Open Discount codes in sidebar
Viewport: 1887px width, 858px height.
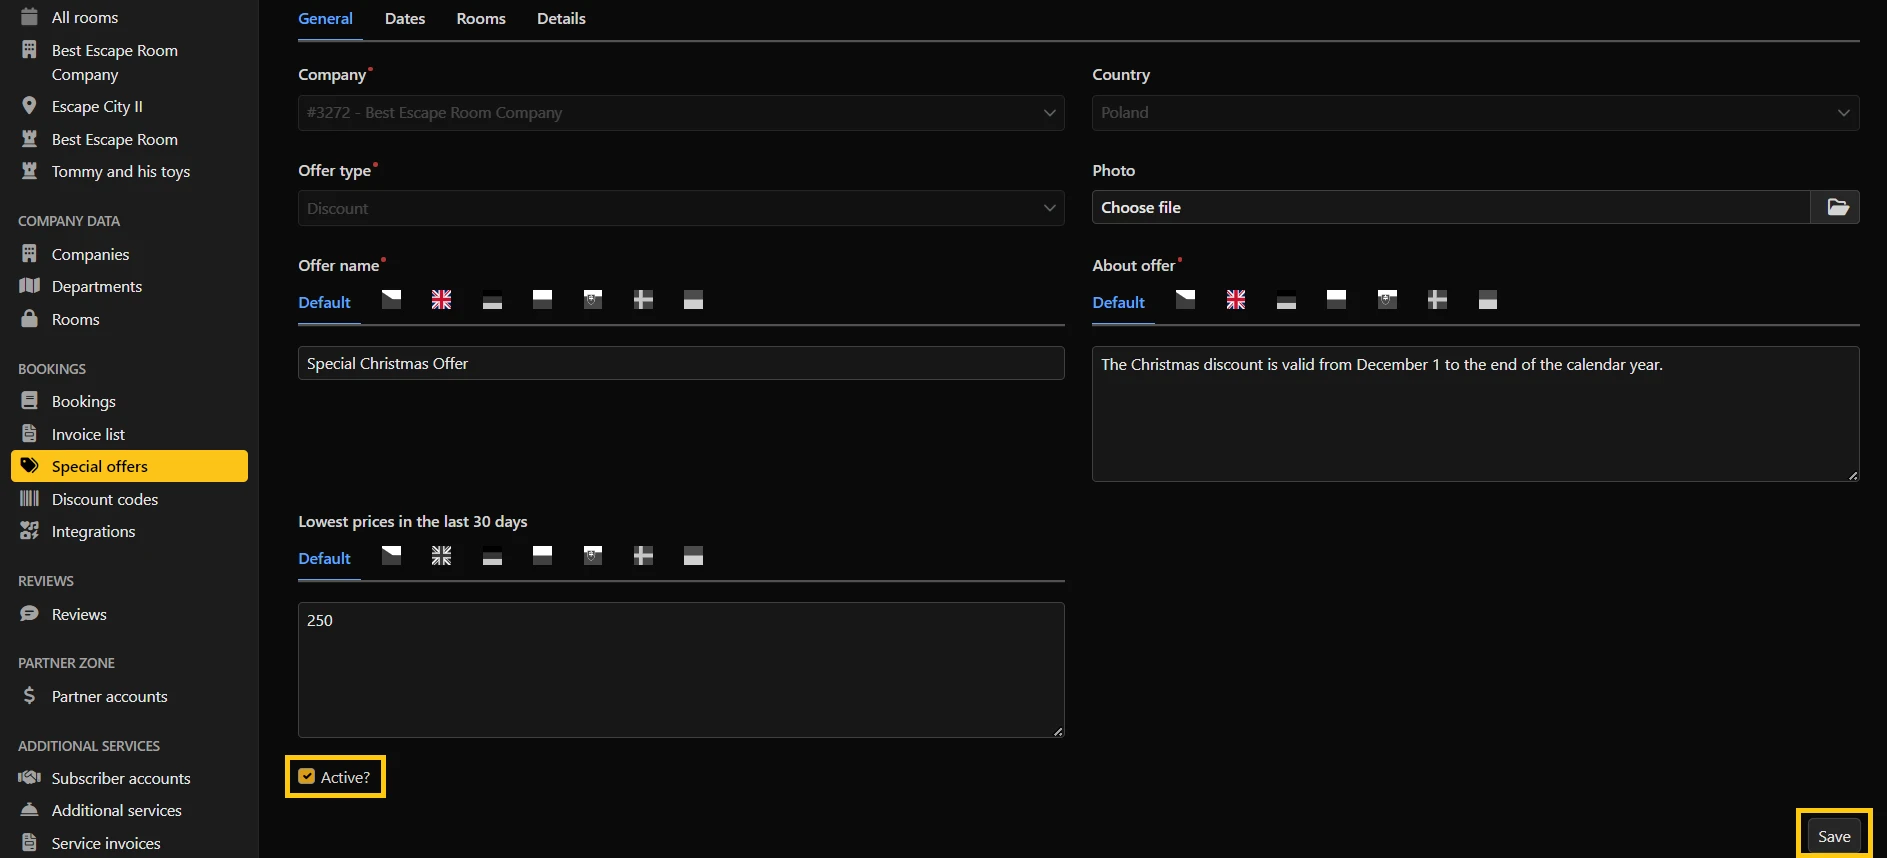pos(104,499)
